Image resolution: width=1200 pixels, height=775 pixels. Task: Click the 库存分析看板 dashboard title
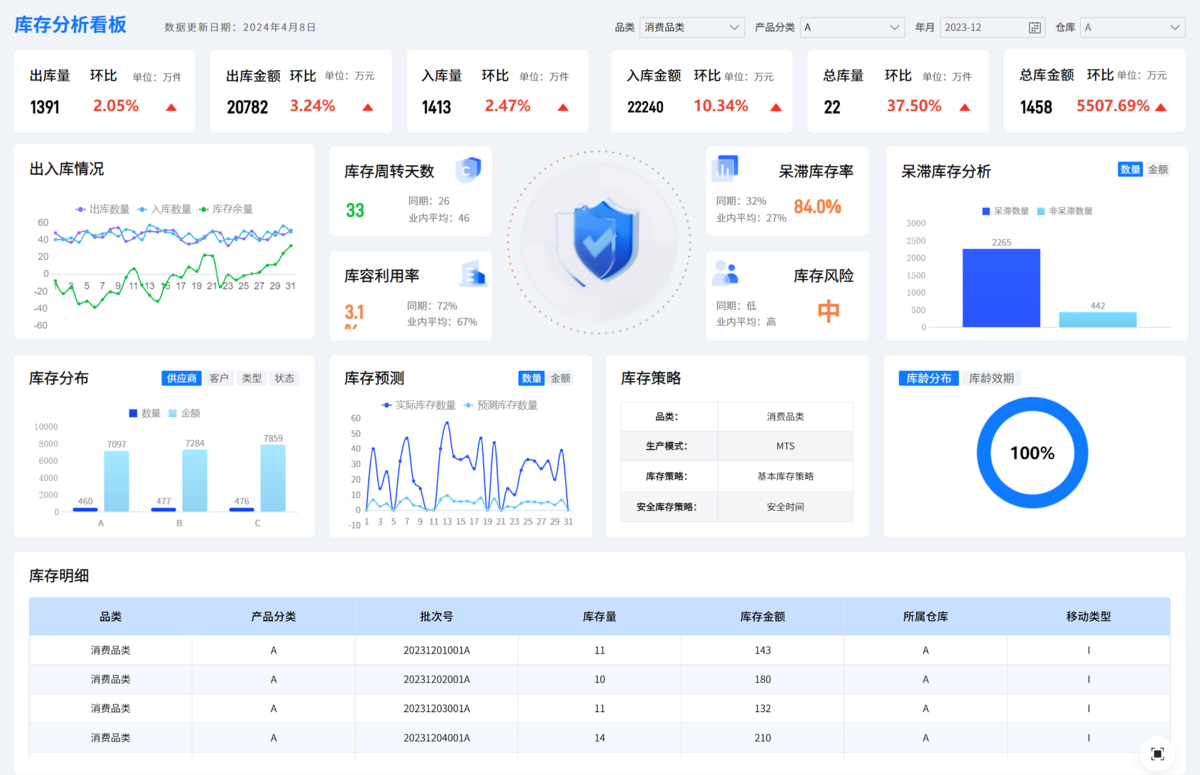tap(70, 25)
